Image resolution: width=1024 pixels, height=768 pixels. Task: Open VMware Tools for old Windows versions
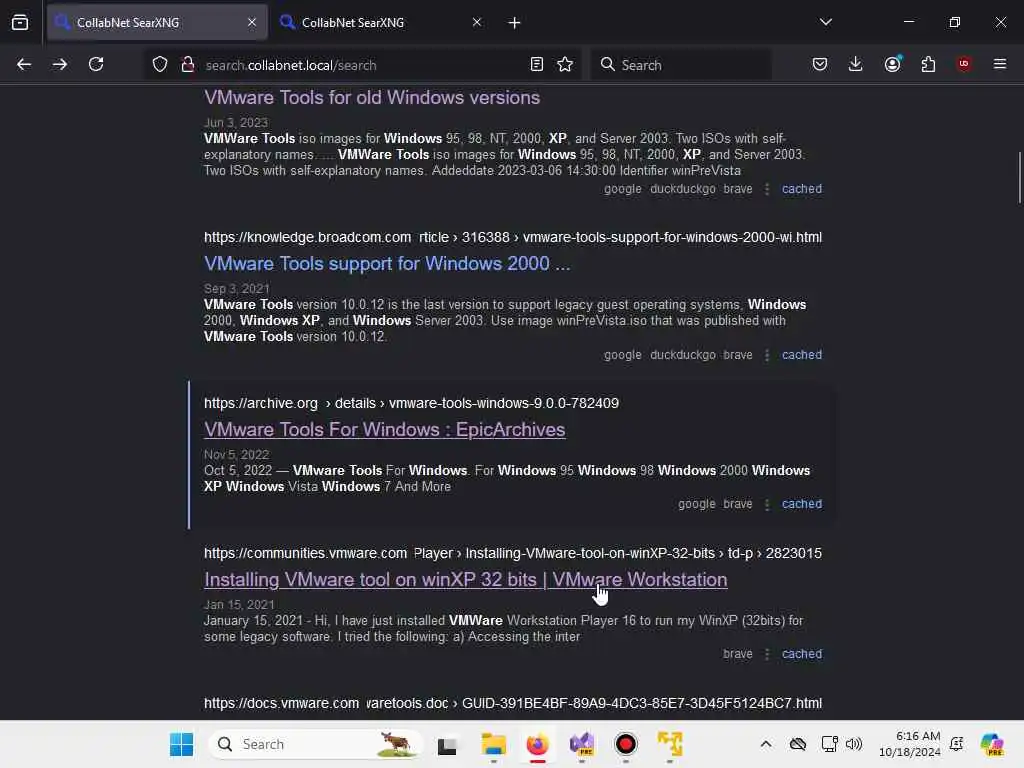click(x=372, y=98)
